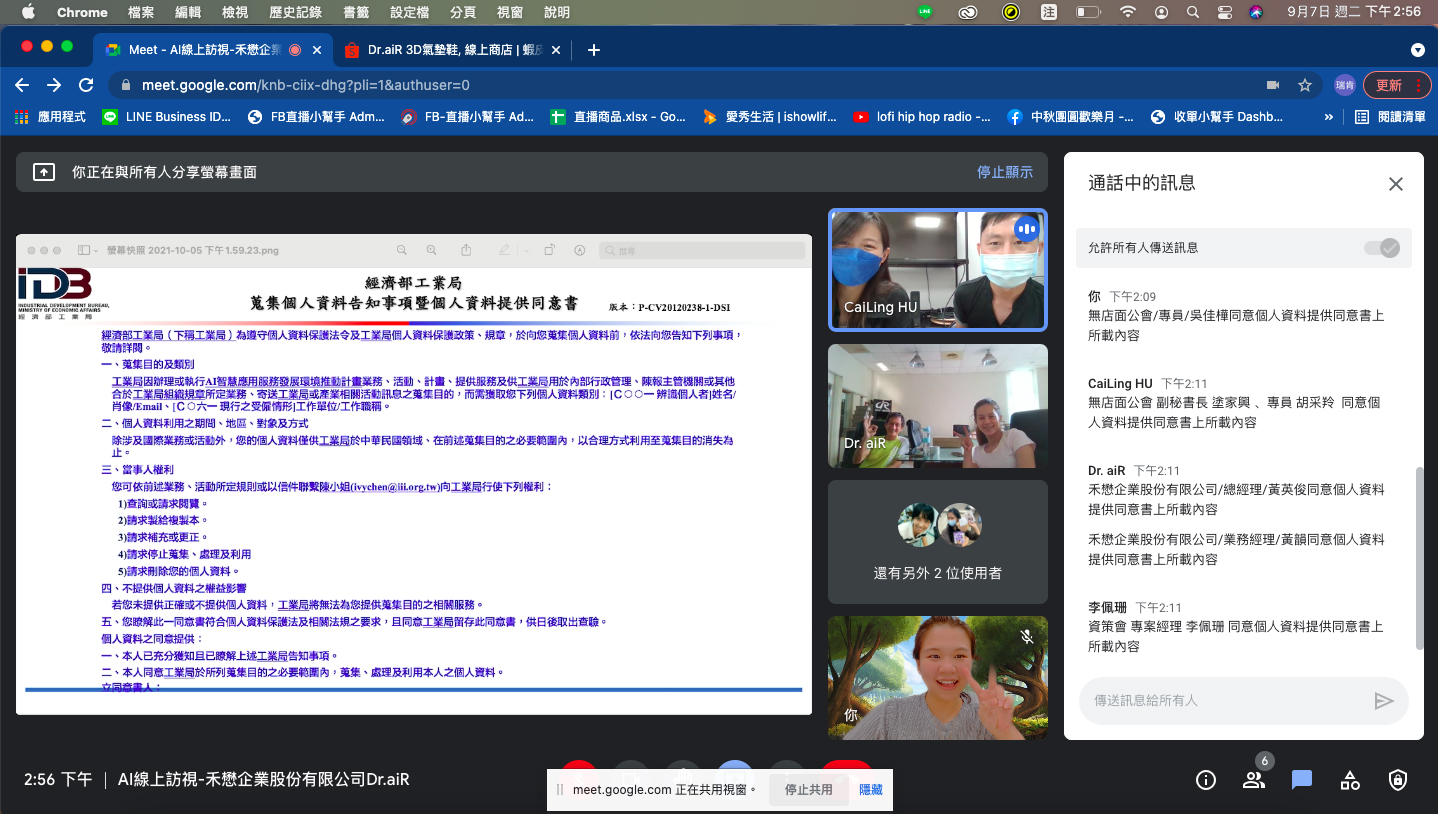Click 停止共用 to stop screen sharing
The image size is (1438, 814).
(x=808, y=790)
